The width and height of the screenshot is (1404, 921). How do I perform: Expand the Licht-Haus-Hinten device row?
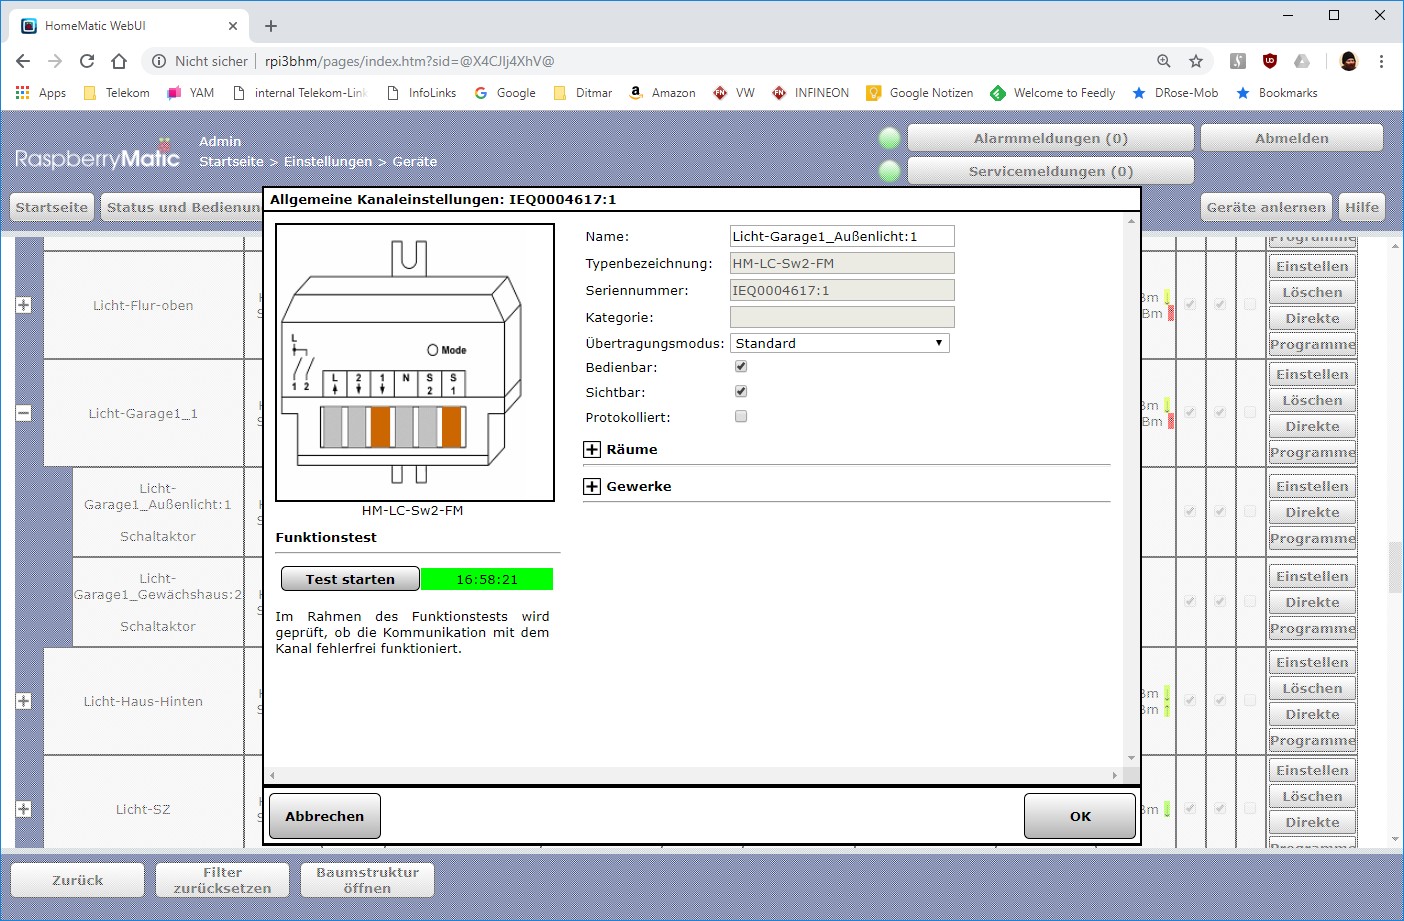[x=24, y=701]
